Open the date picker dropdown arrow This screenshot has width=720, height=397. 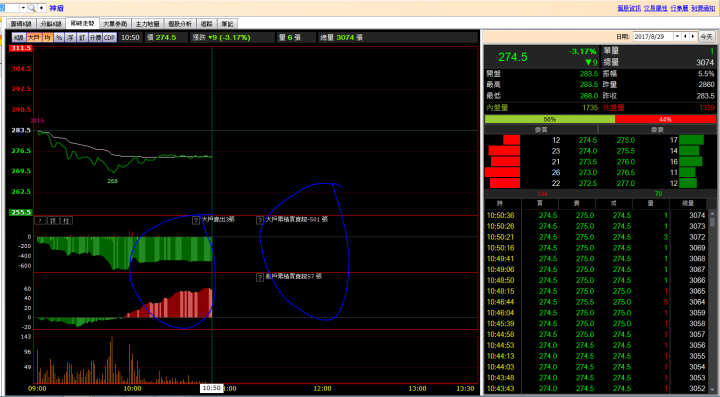(x=677, y=37)
